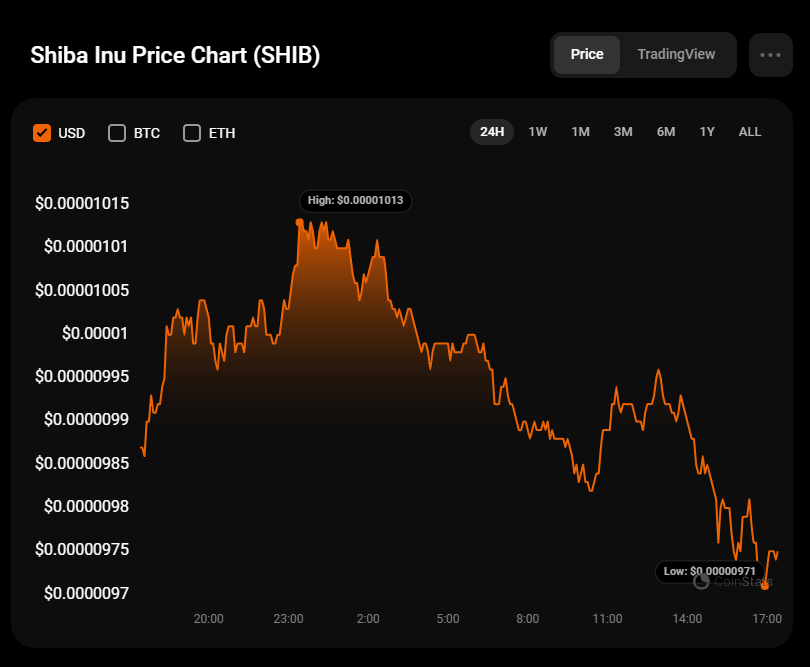The image size is (810, 667).
Task: Switch to the TradingView tab
Action: [676, 54]
